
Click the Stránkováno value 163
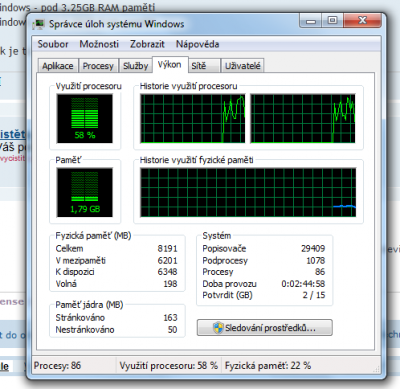pos(170,318)
